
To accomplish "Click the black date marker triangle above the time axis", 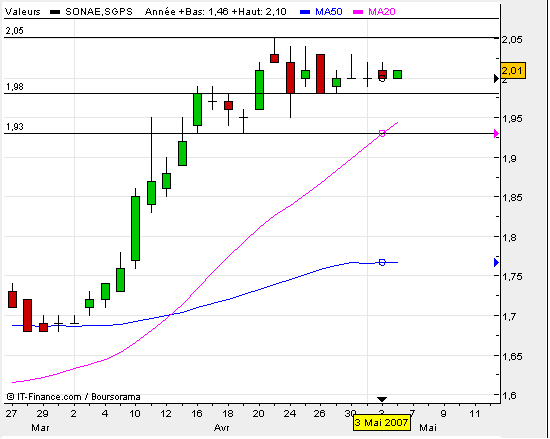I will [382, 399].
